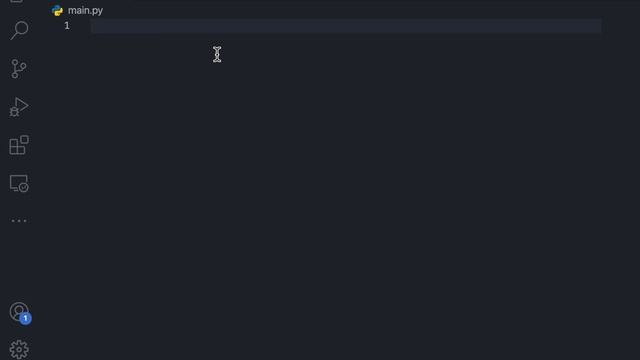
Task: Open the Search view in activity bar
Action: 19,30
